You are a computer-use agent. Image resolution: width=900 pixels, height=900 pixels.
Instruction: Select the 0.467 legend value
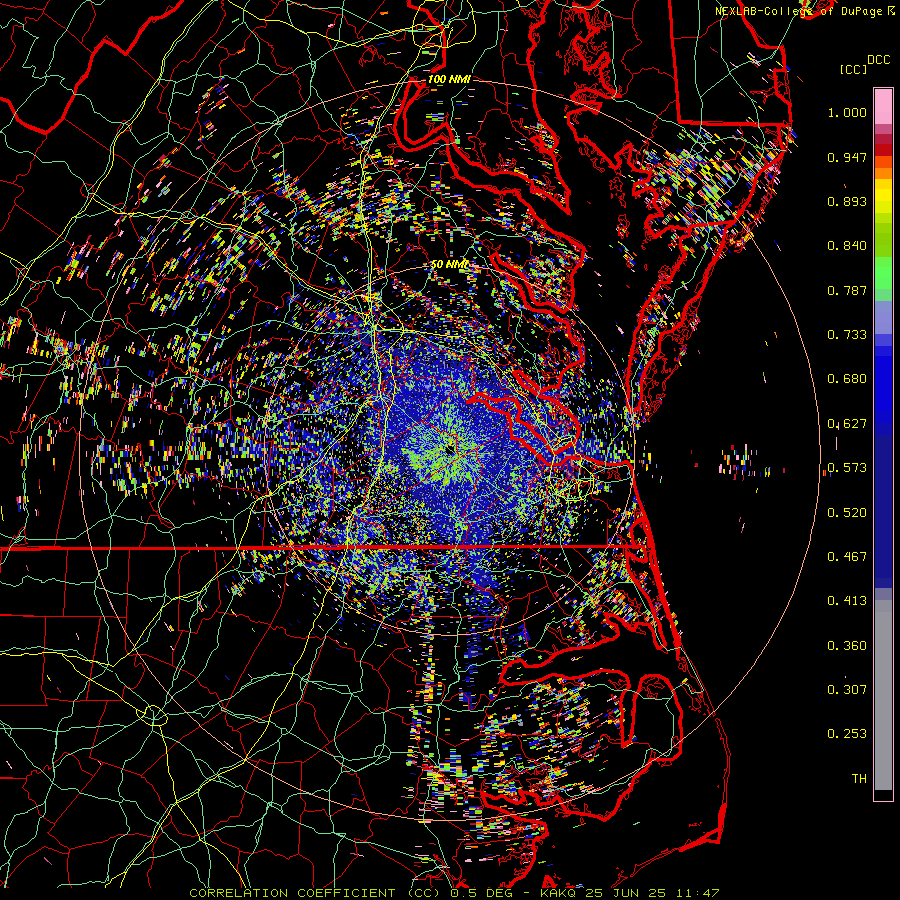click(x=847, y=557)
